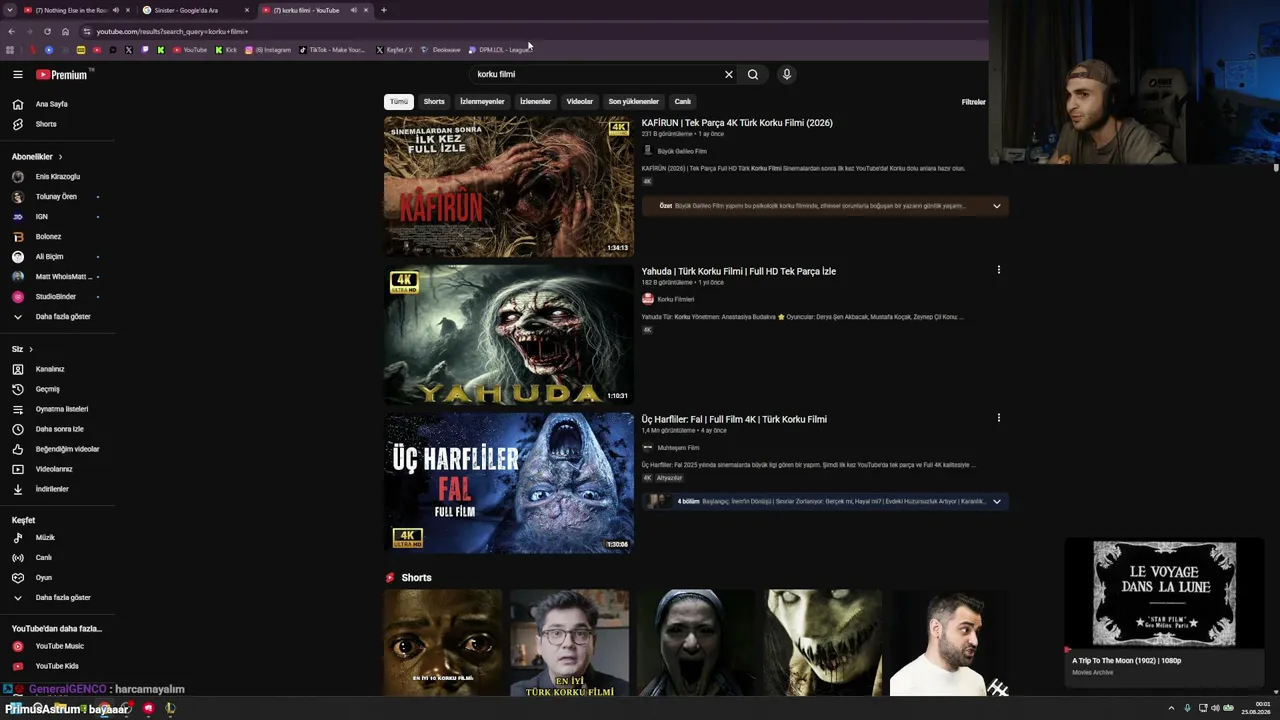Screen dimensions: 1280x720
Task: Submit search with the magnifier button
Action: (753, 74)
